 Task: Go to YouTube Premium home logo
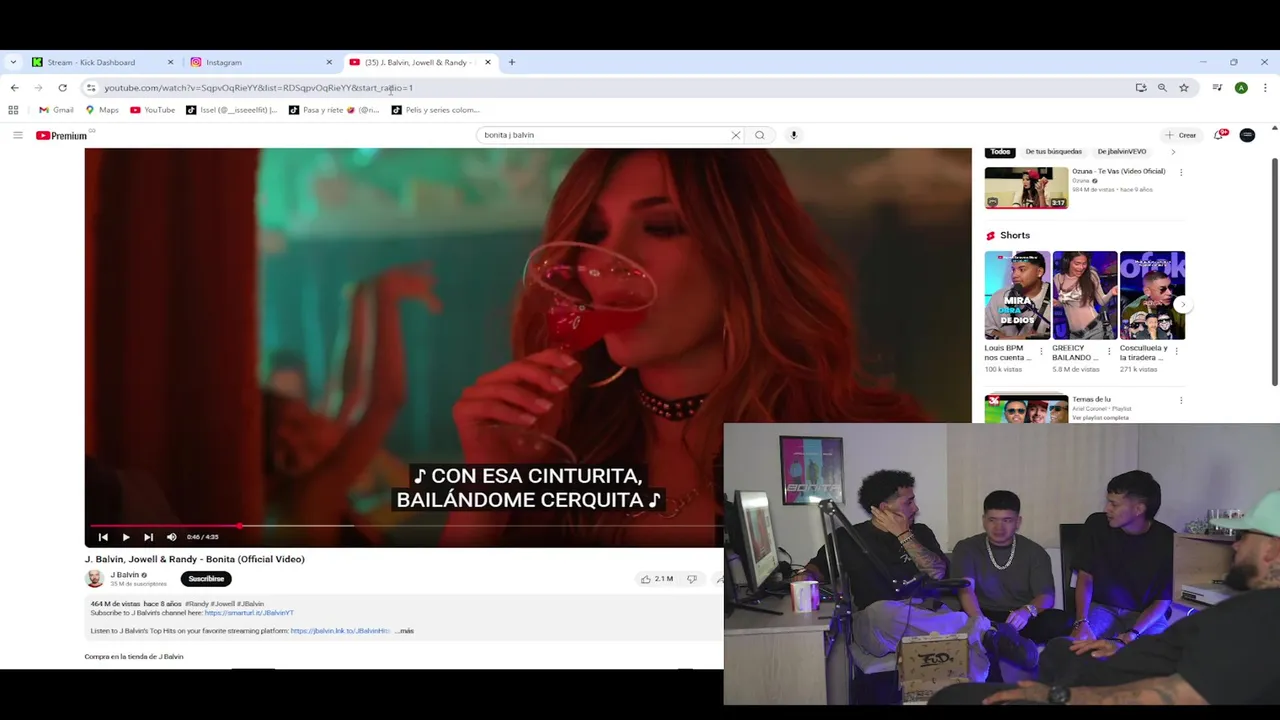pyautogui.click(x=61, y=135)
